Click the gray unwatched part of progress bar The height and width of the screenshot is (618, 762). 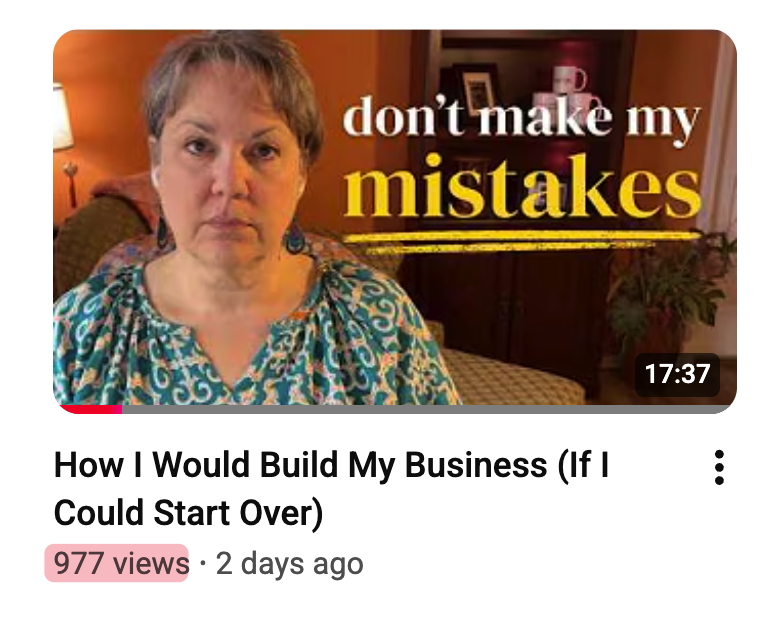(x=427, y=409)
